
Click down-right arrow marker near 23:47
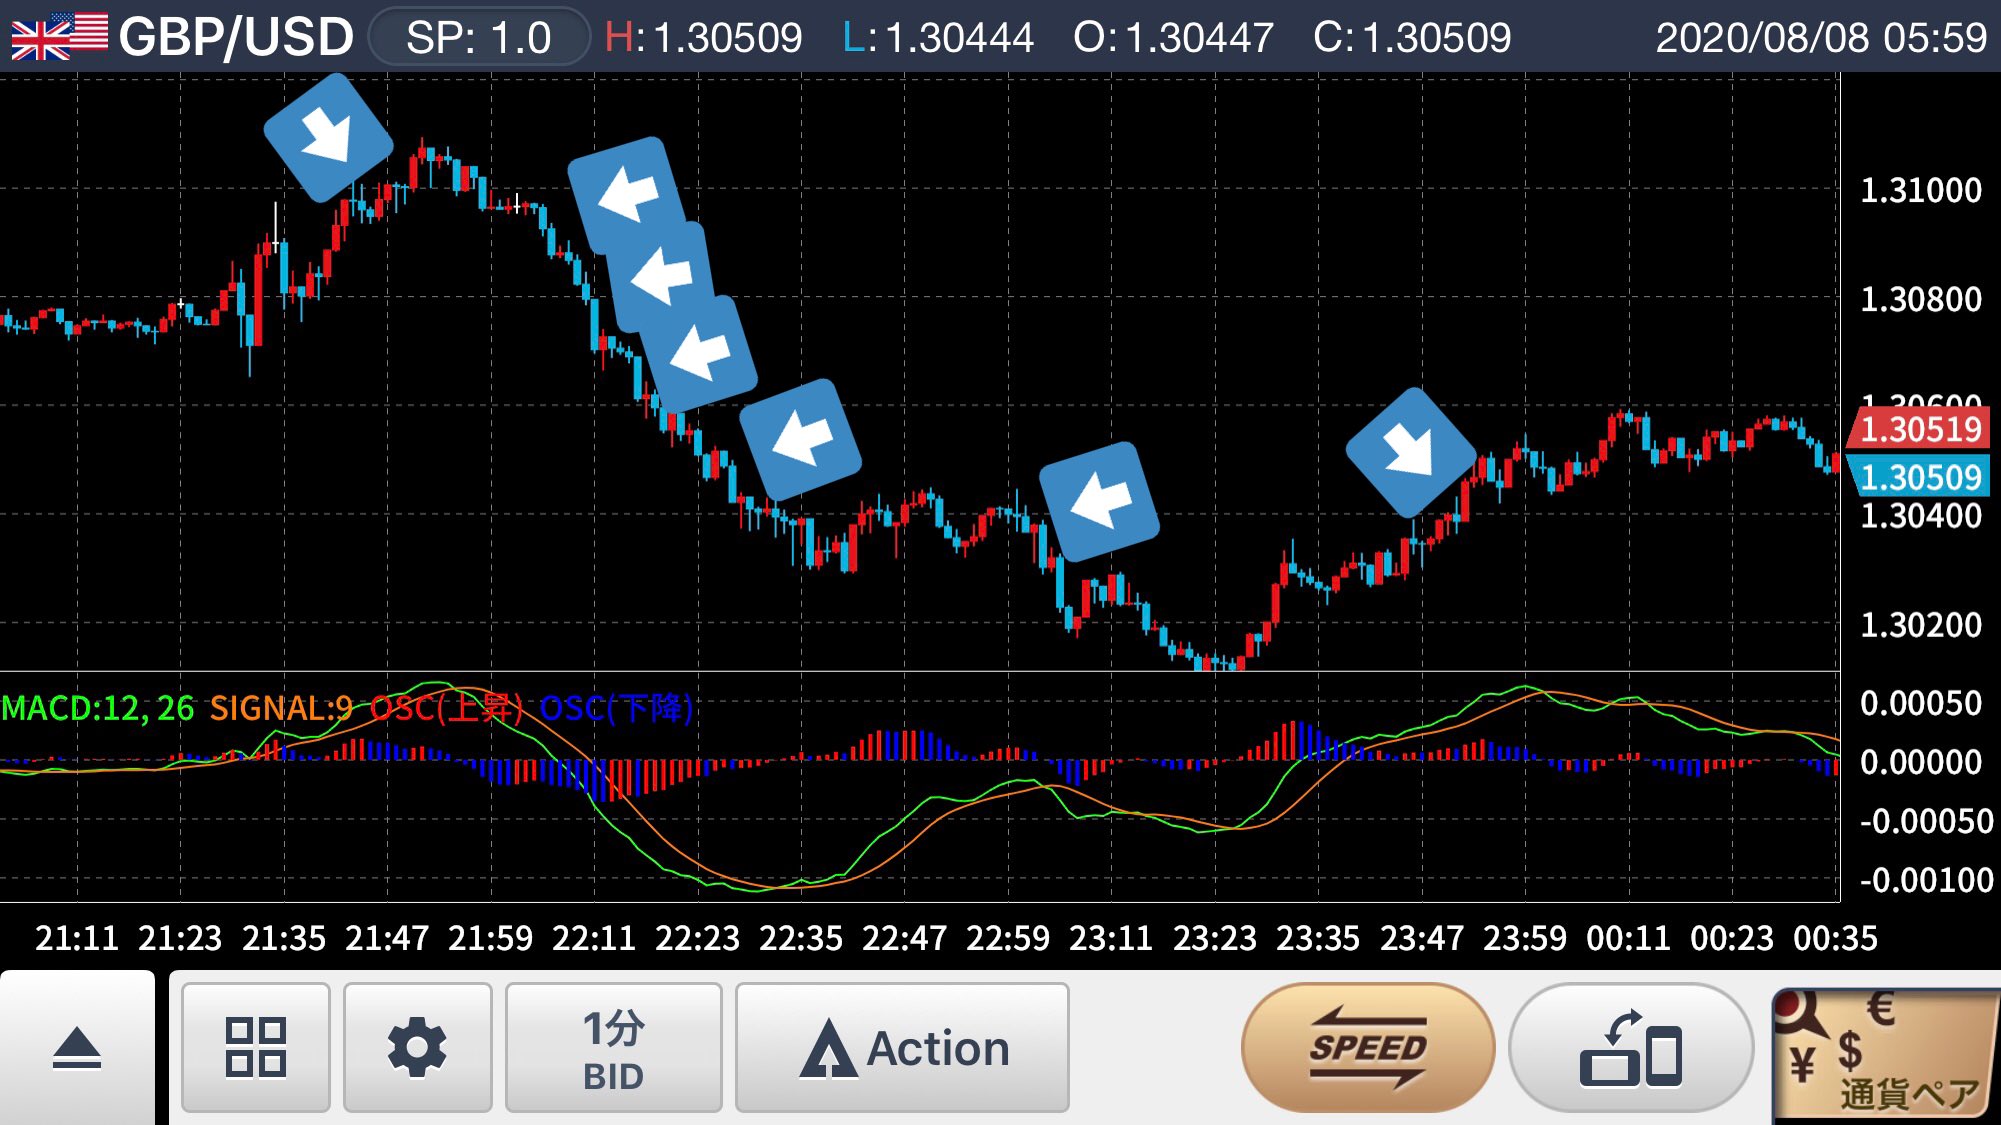1410,452
